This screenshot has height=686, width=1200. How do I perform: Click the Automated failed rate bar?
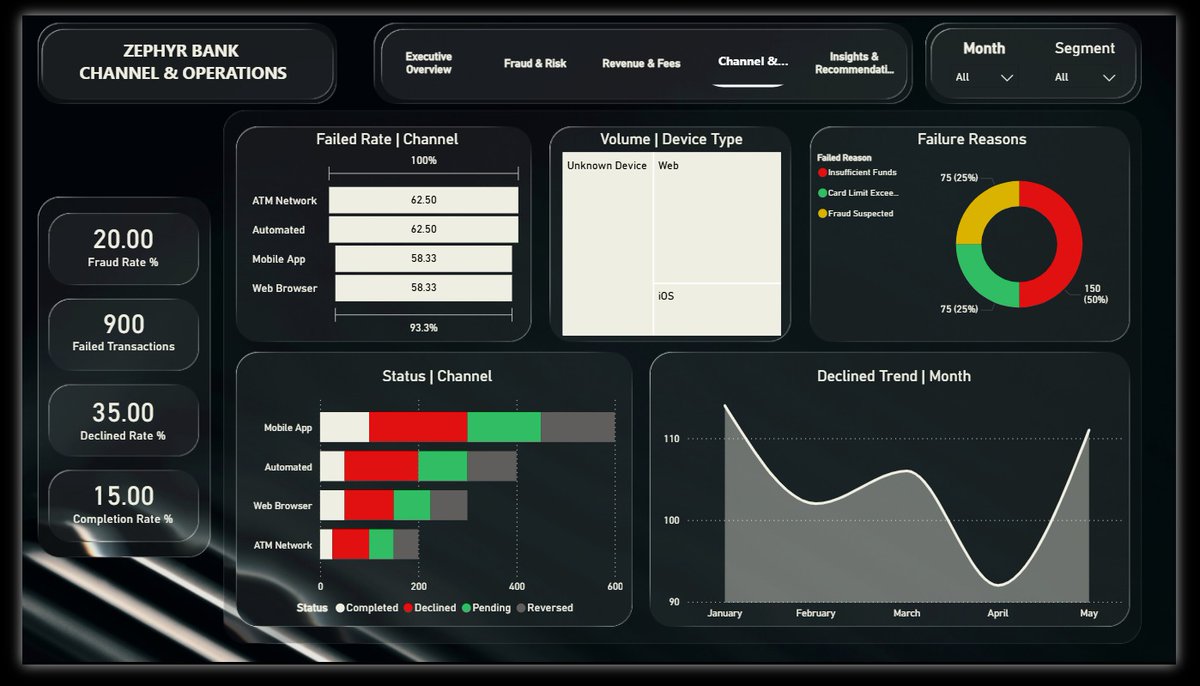[x=423, y=230]
